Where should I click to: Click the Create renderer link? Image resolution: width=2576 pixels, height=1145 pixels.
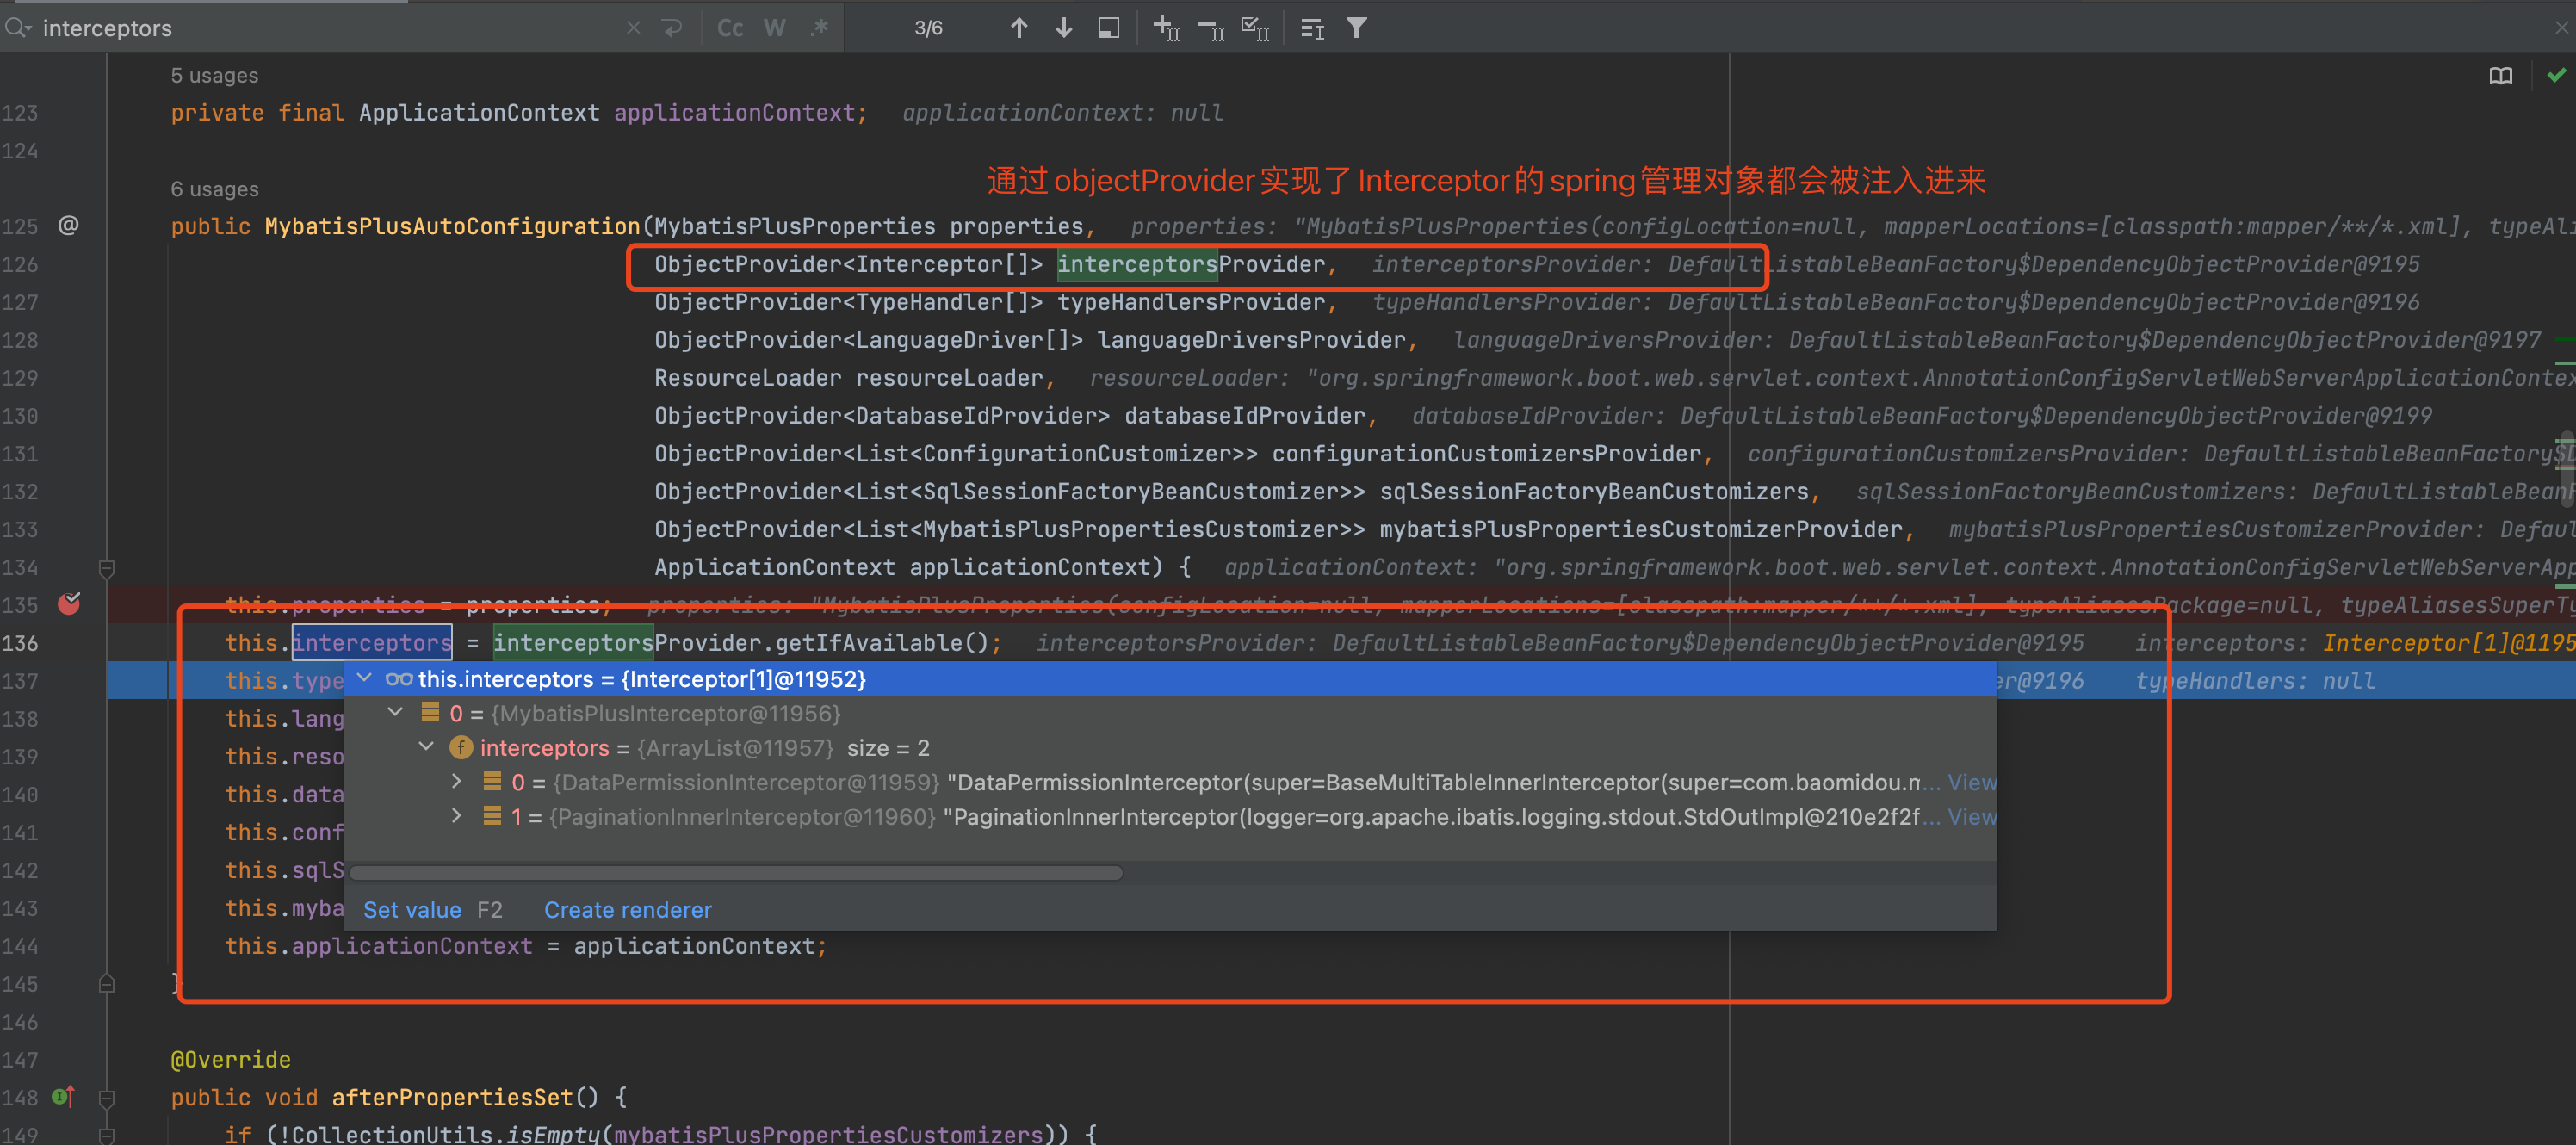pos(628,910)
